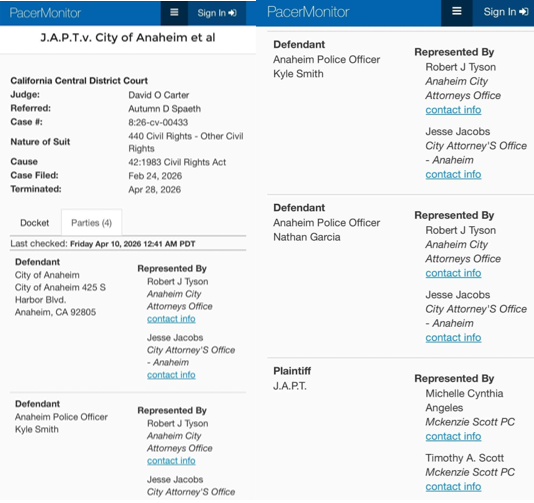Click the case title J.A.P.T. v. City of Anaheim

pos(128,37)
